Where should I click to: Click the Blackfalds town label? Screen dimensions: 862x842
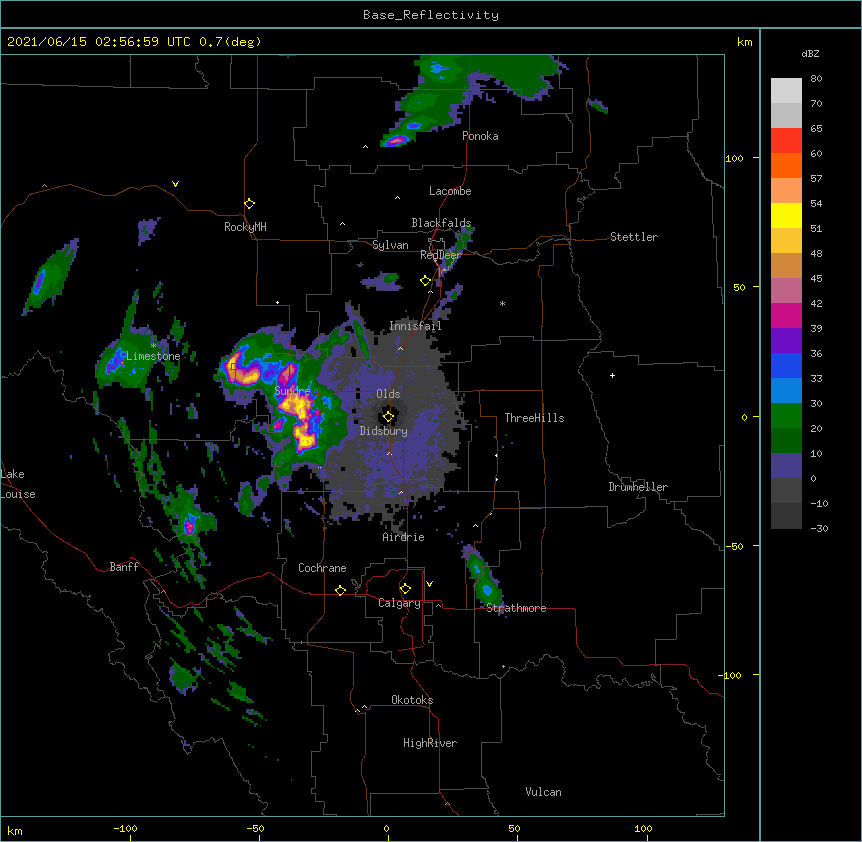click(441, 223)
